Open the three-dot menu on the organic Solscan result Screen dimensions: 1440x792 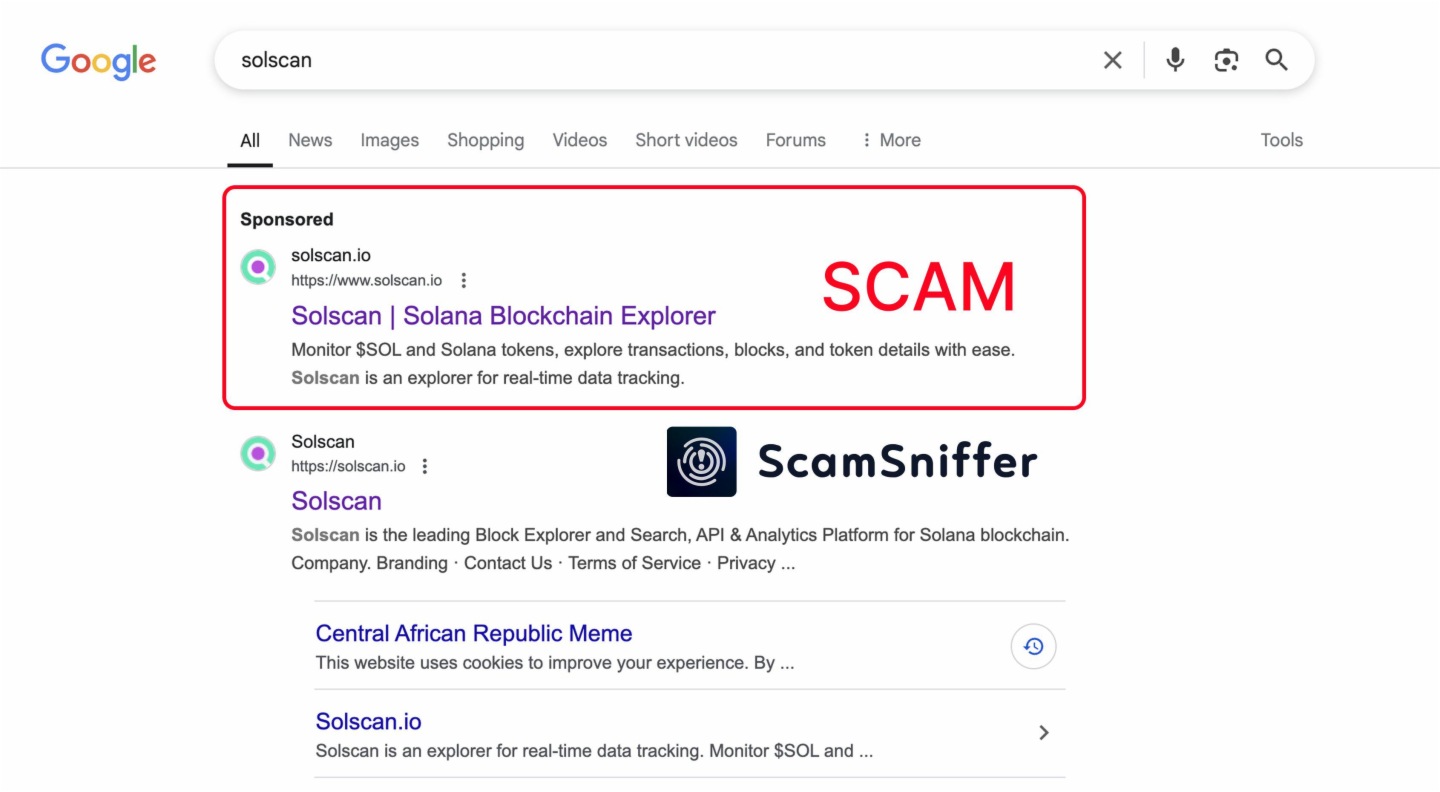pos(425,466)
